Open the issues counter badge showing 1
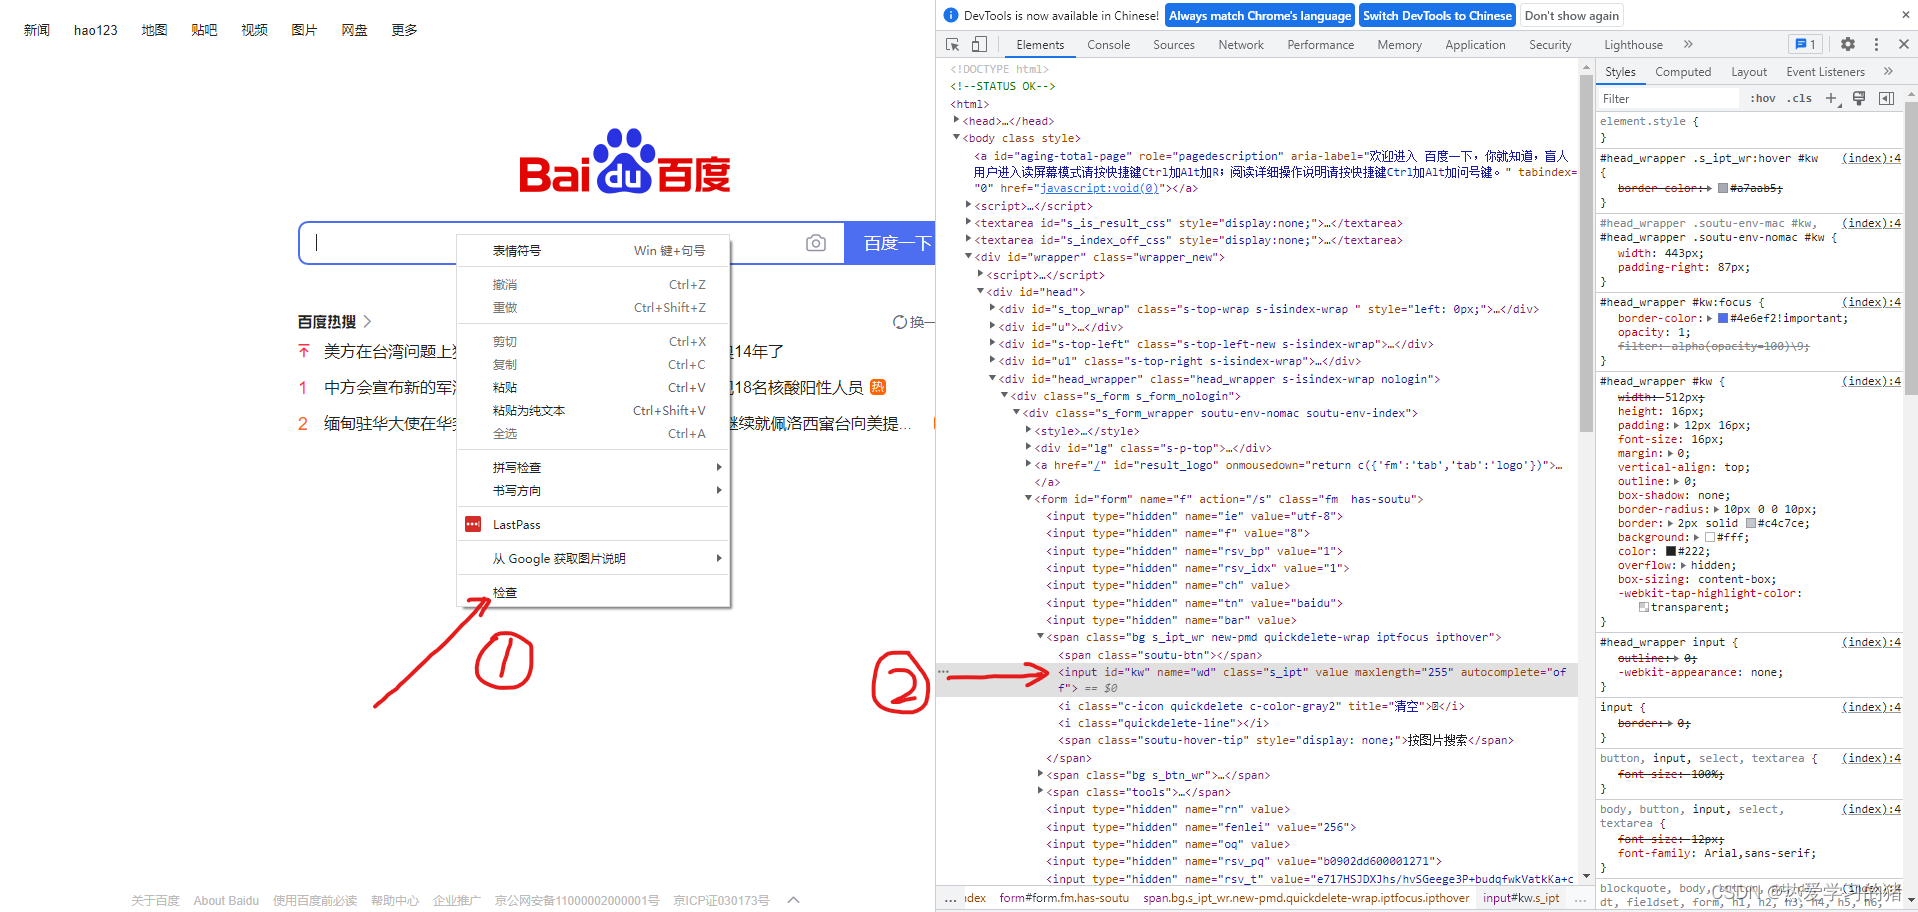 pos(1805,44)
